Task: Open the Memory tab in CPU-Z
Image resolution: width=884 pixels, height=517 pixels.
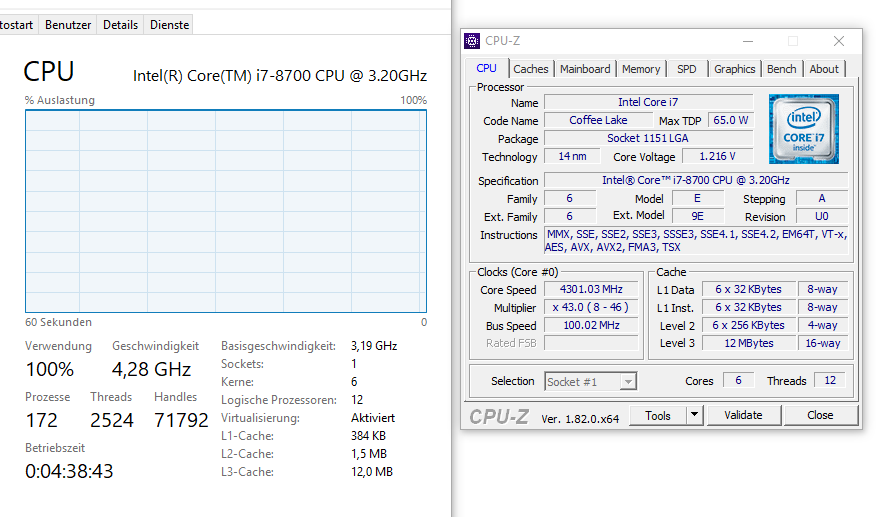Action: [641, 69]
